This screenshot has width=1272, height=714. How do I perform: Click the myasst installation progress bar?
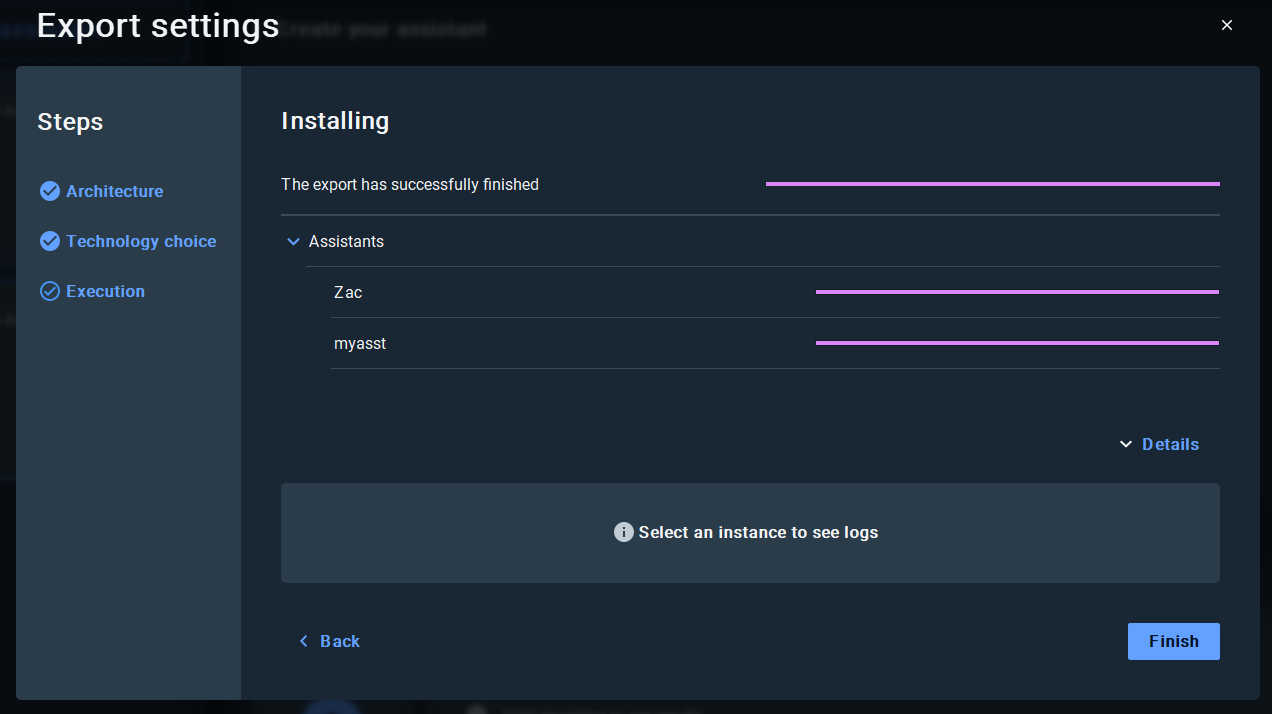tap(1017, 343)
